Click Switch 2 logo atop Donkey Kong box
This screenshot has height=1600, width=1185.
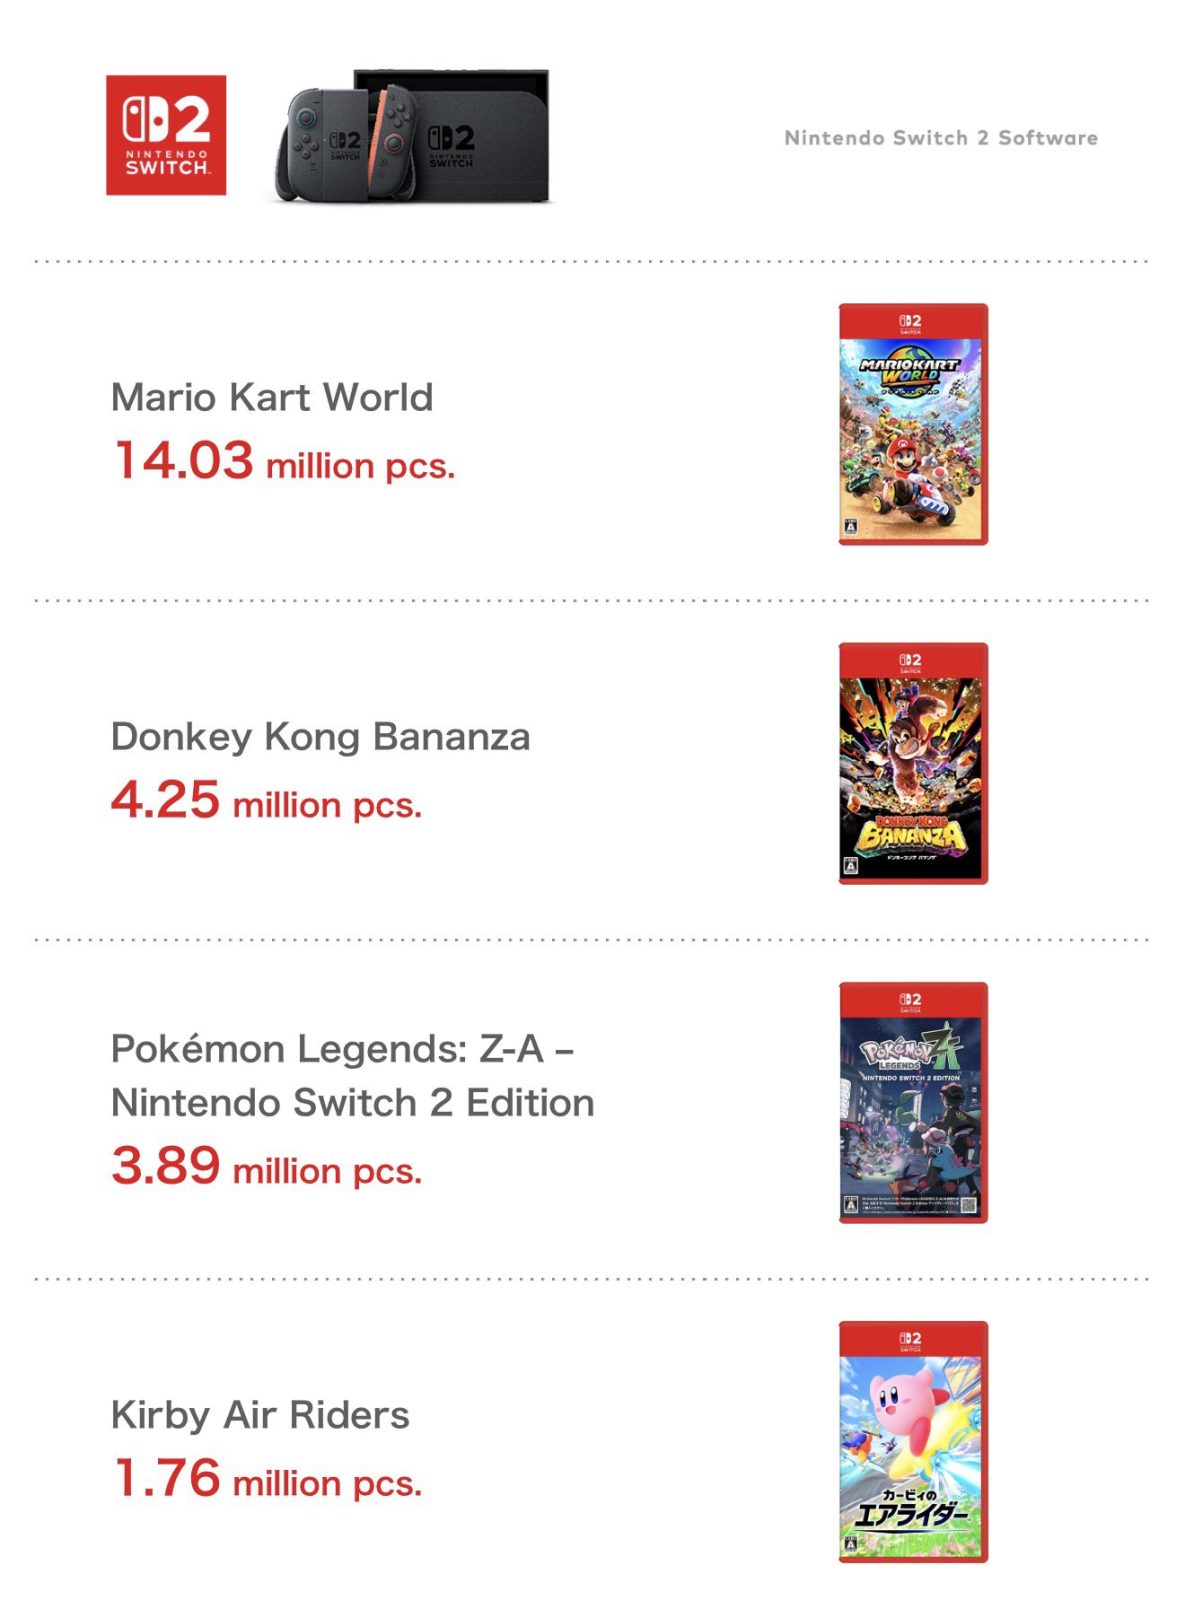(x=911, y=661)
